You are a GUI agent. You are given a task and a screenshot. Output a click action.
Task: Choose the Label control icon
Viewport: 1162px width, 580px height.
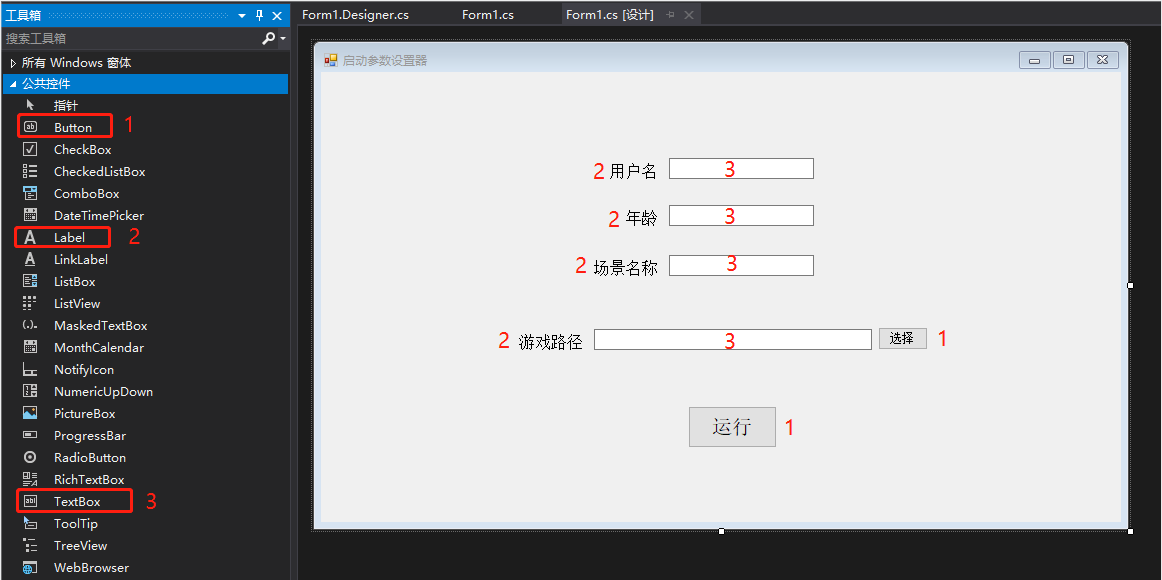(30, 238)
